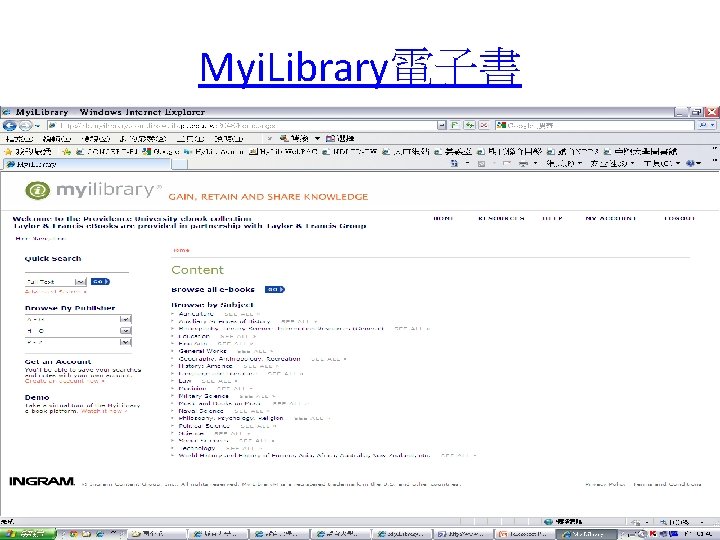Click the INGRAM footer logo
The width and height of the screenshot is (720, 540).
pyautogui.click(x=42, y=481)
